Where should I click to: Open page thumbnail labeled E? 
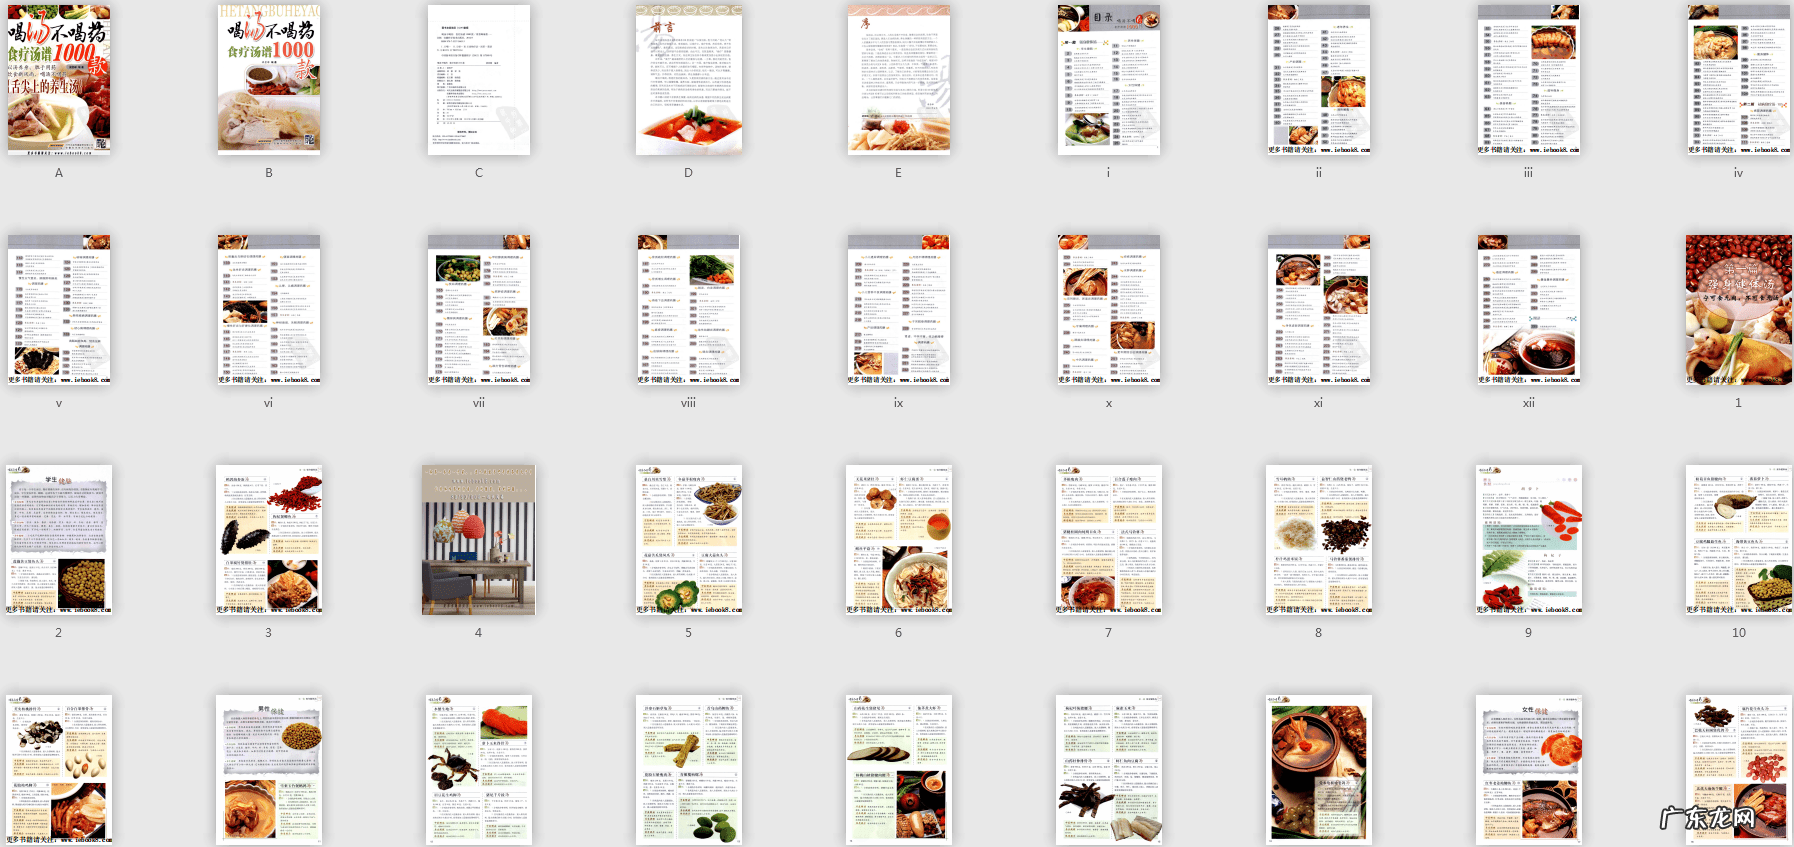coord(899,80)
